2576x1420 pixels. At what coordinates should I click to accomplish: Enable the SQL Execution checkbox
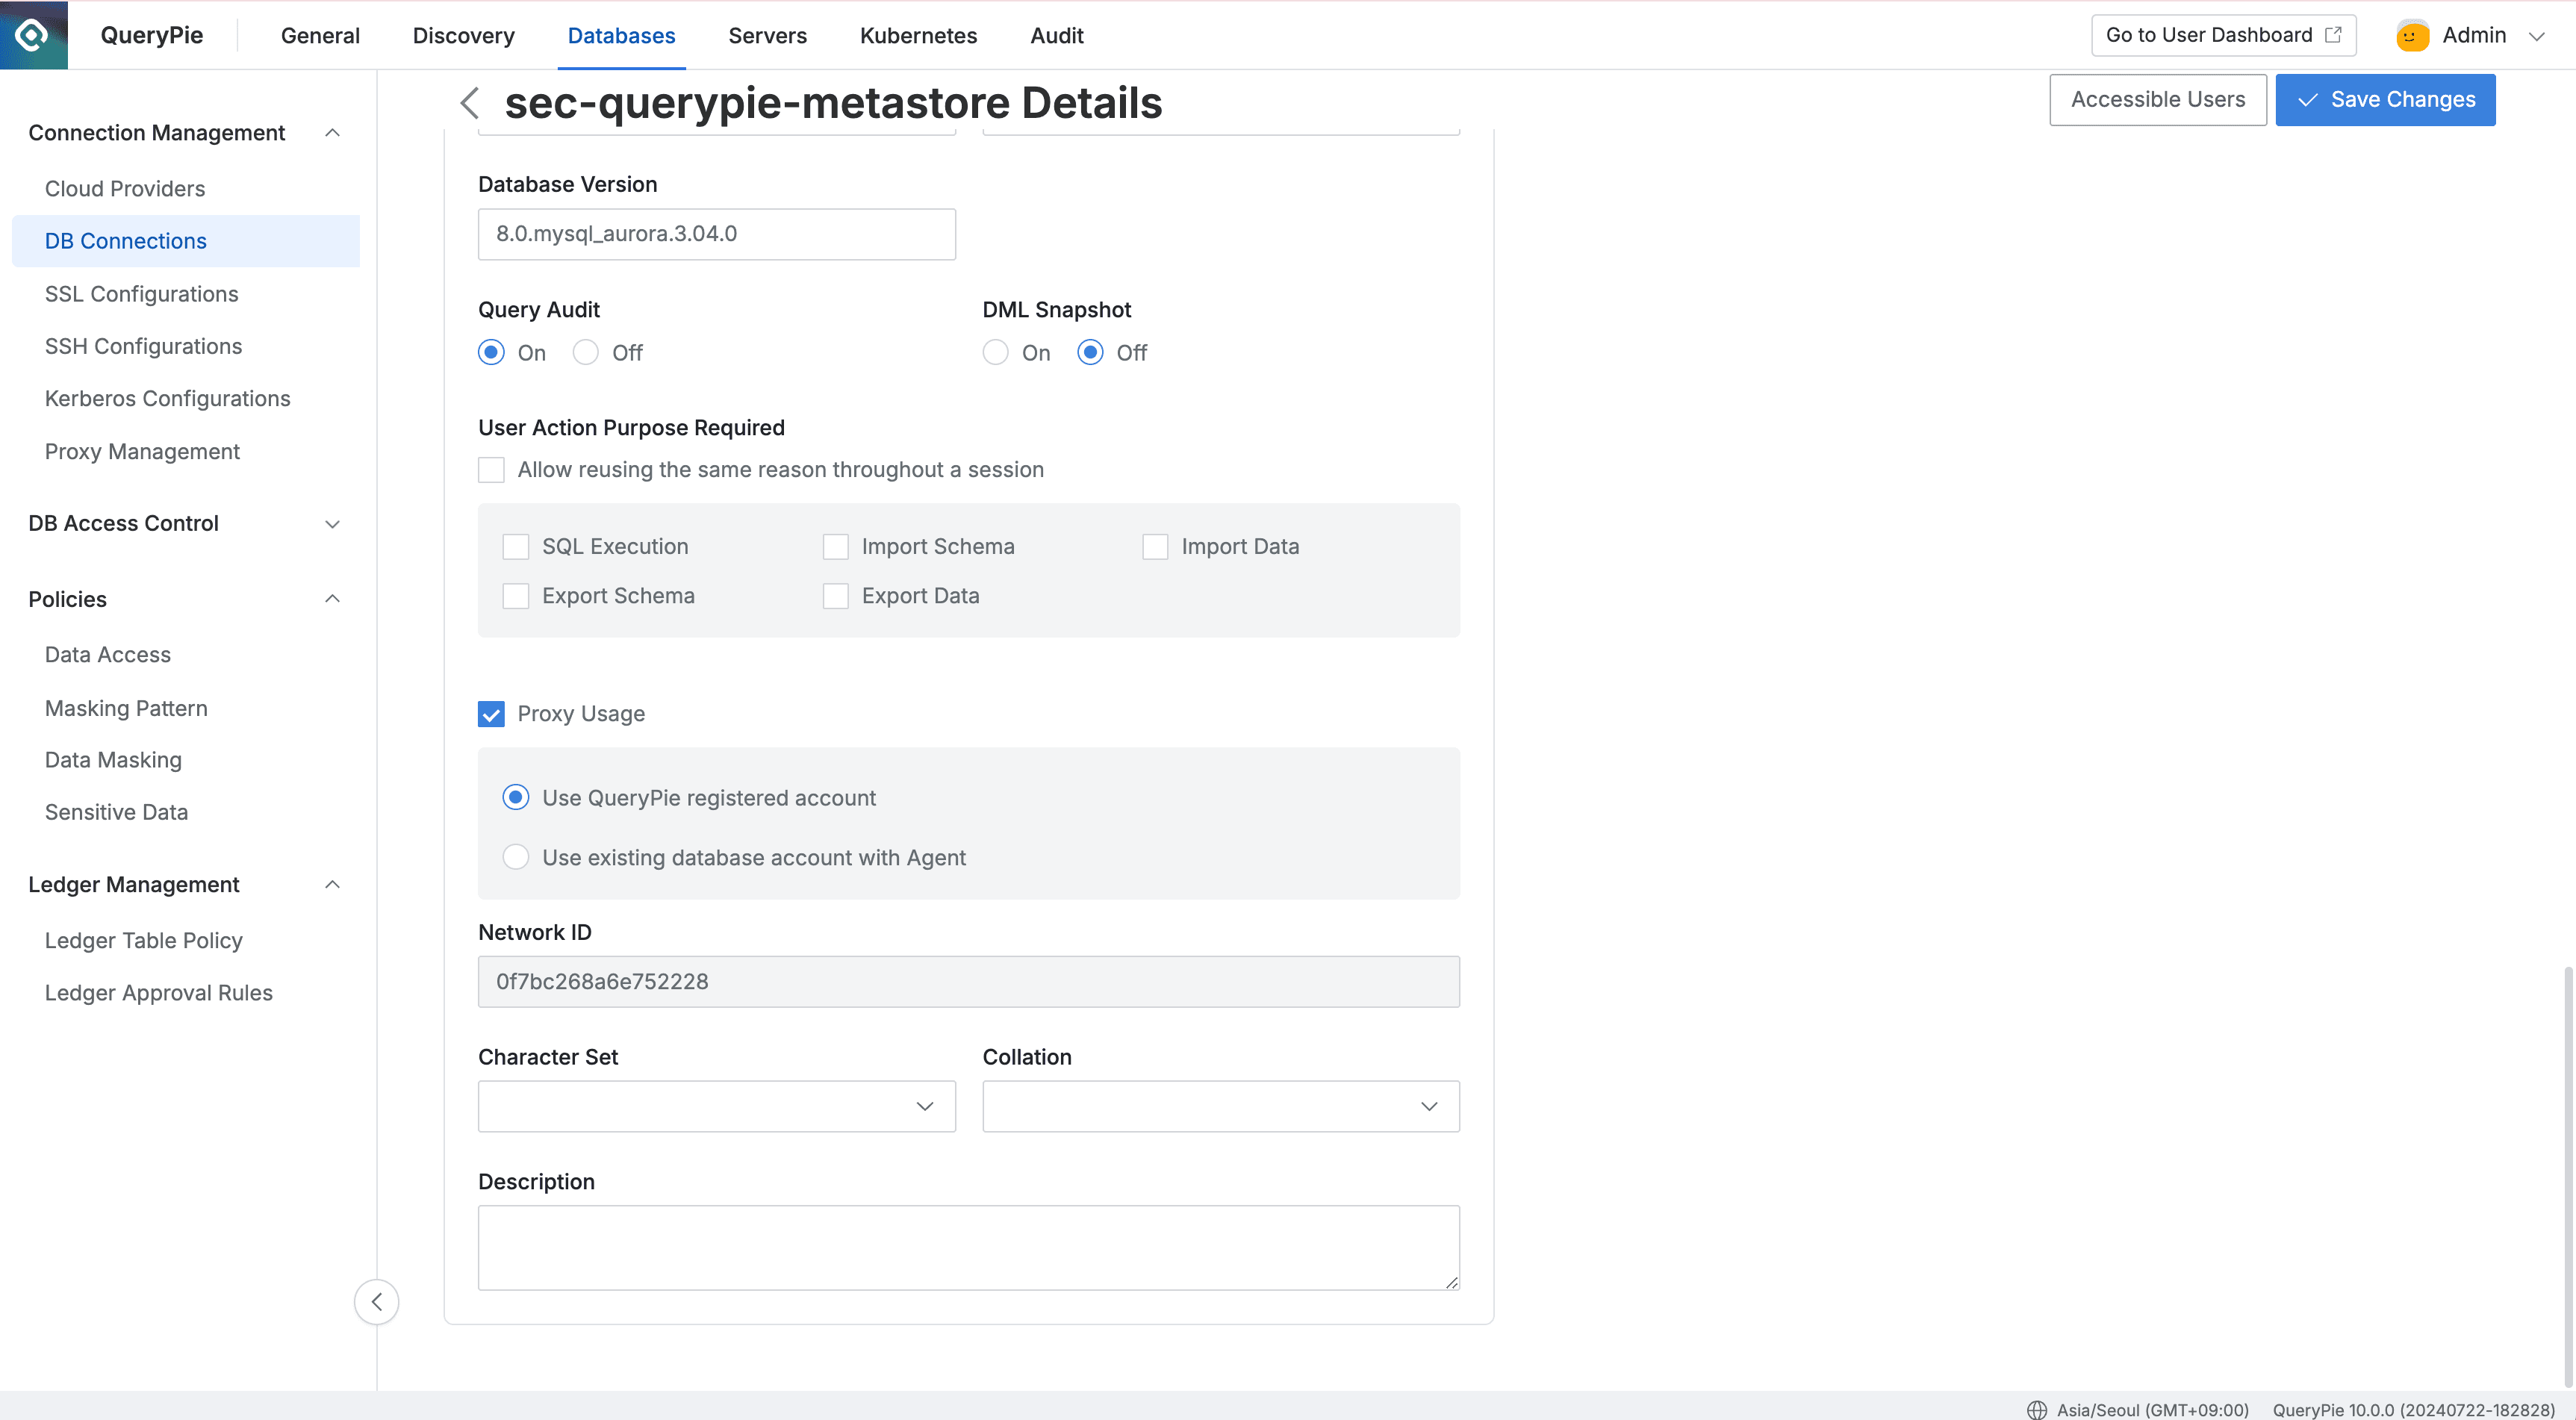pos(515,546)
